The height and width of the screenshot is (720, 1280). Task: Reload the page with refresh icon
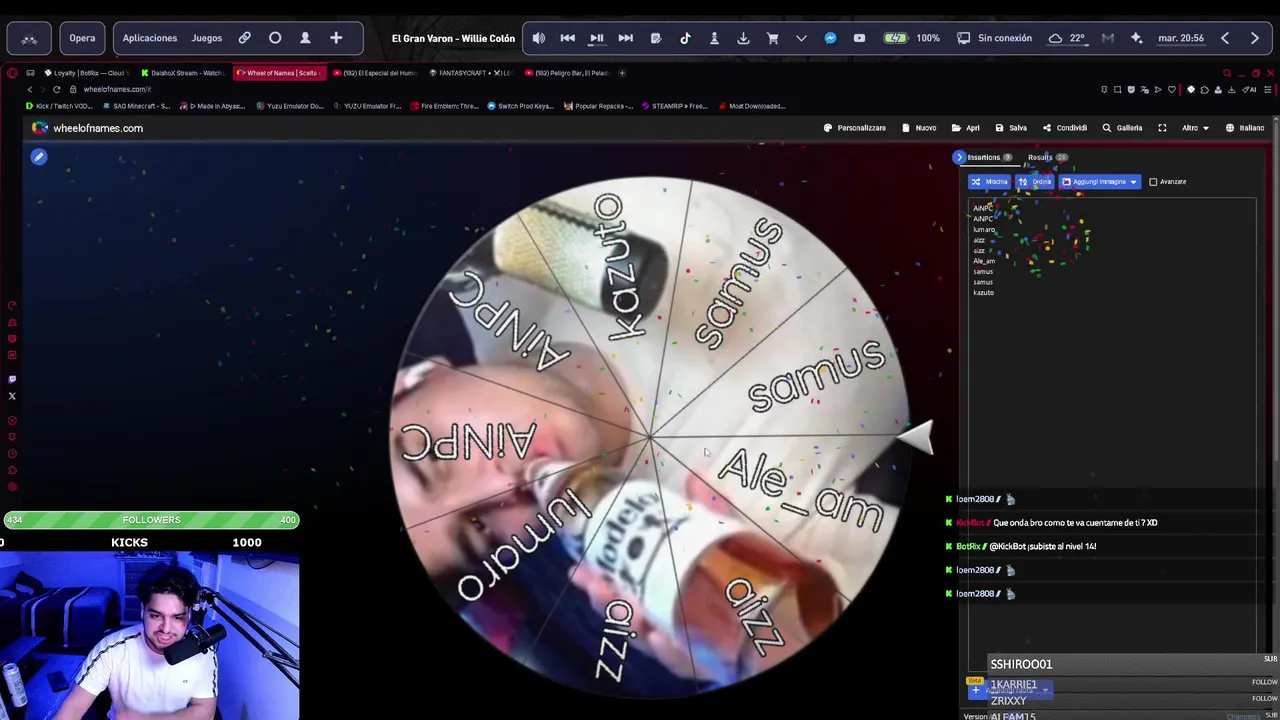tap(56, 89)
